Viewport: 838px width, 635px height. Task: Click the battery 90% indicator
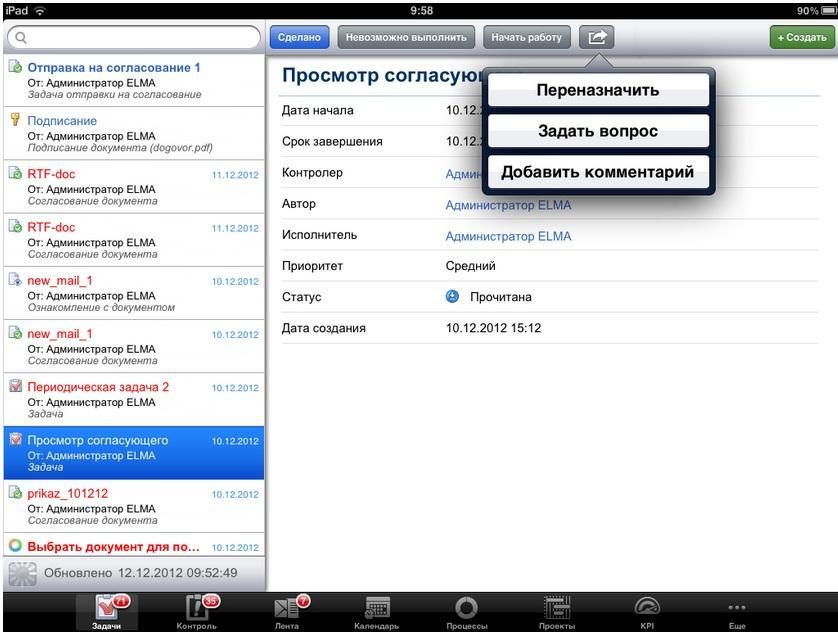point(816,11)
